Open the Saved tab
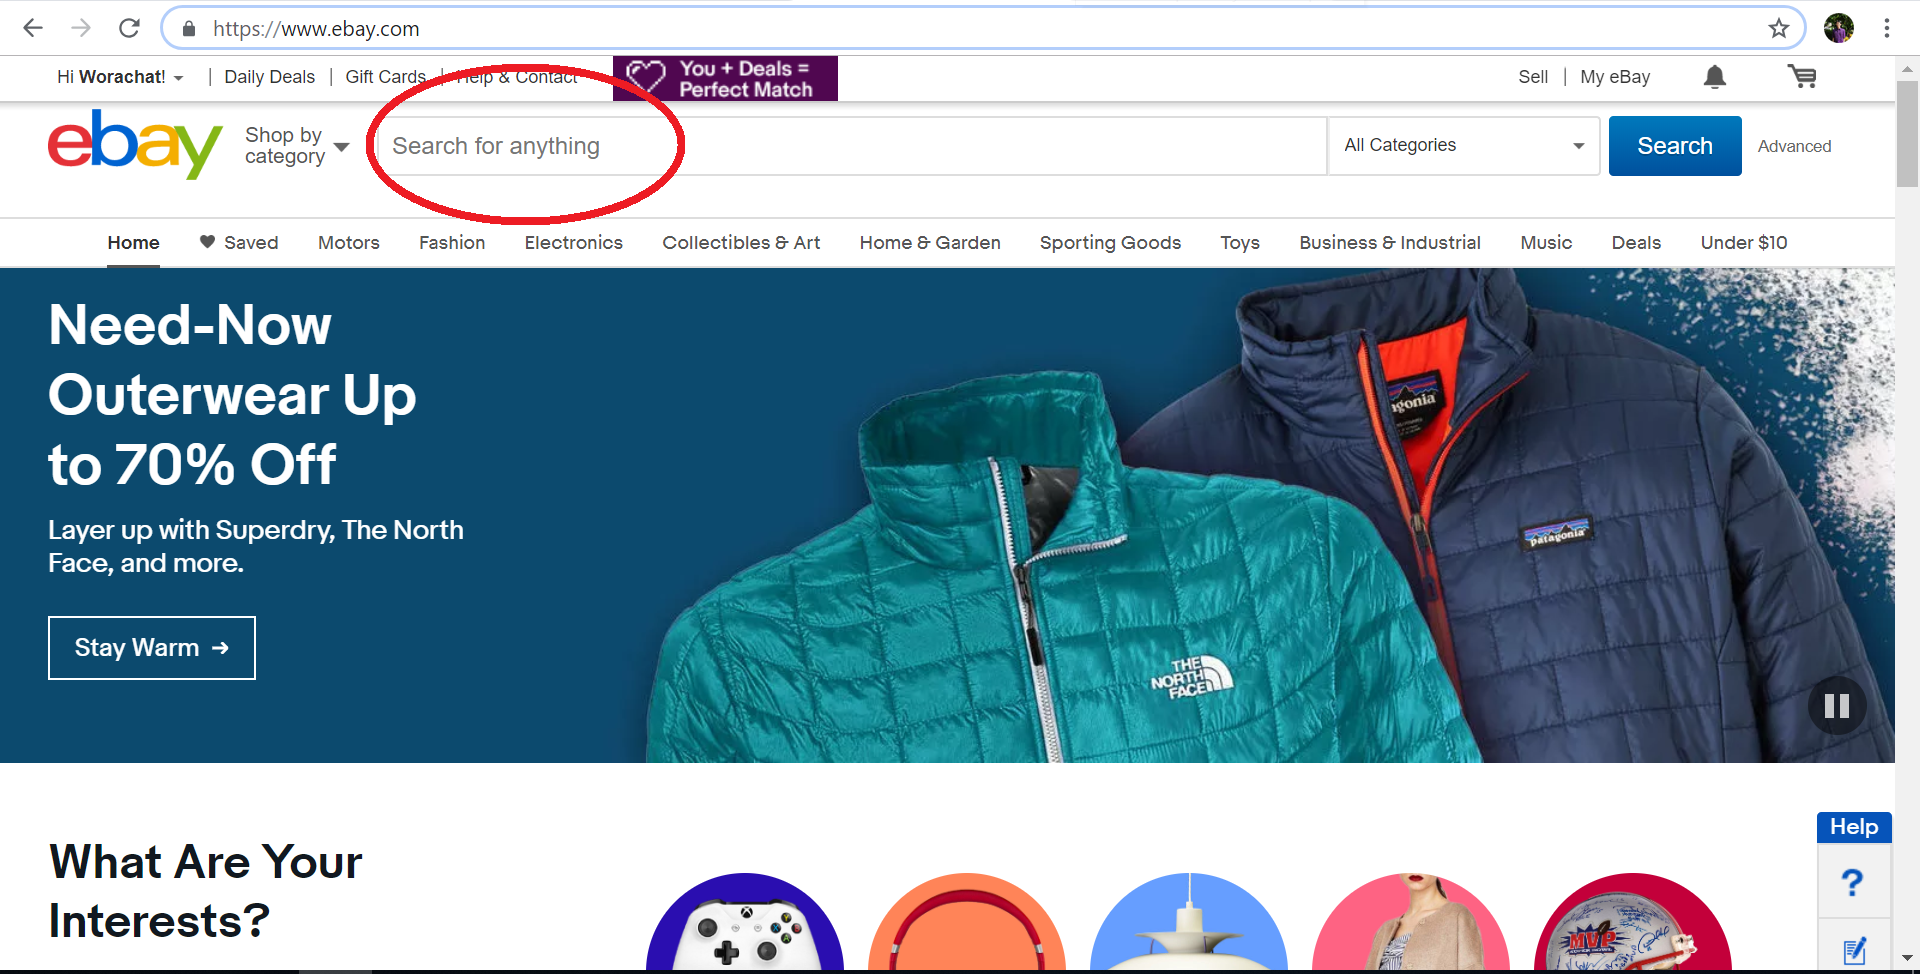The image size is (1920, 974). pos(239,243)
